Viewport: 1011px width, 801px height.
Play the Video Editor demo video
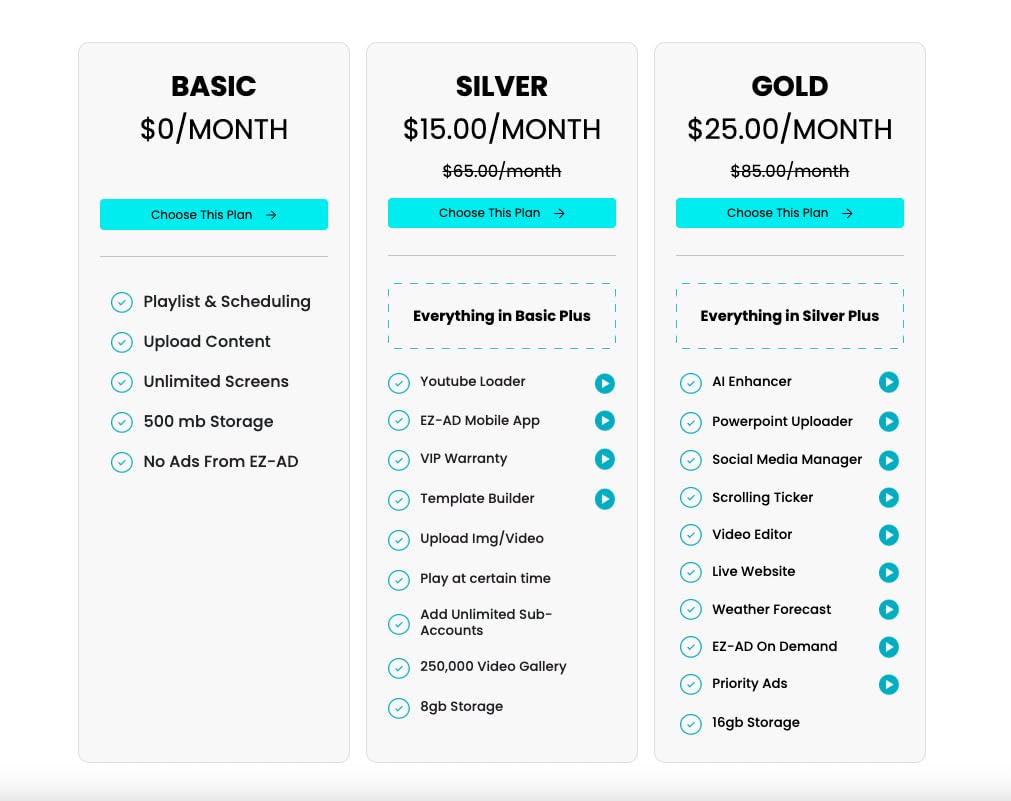click(x=888, y=535)
